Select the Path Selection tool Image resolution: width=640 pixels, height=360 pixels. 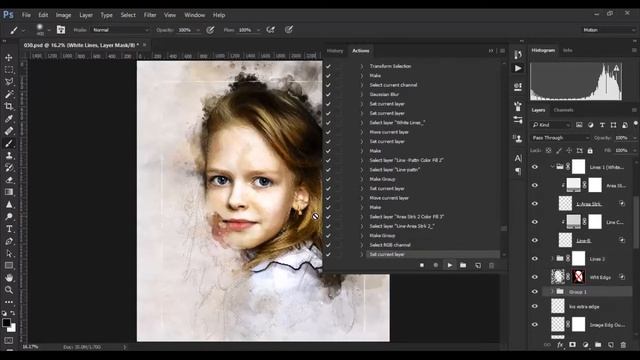pyautogui.click(x=9, y=253)
